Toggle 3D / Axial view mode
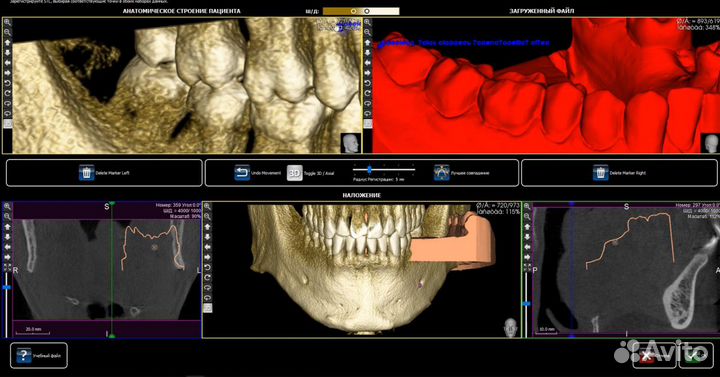 coord(311,173)
